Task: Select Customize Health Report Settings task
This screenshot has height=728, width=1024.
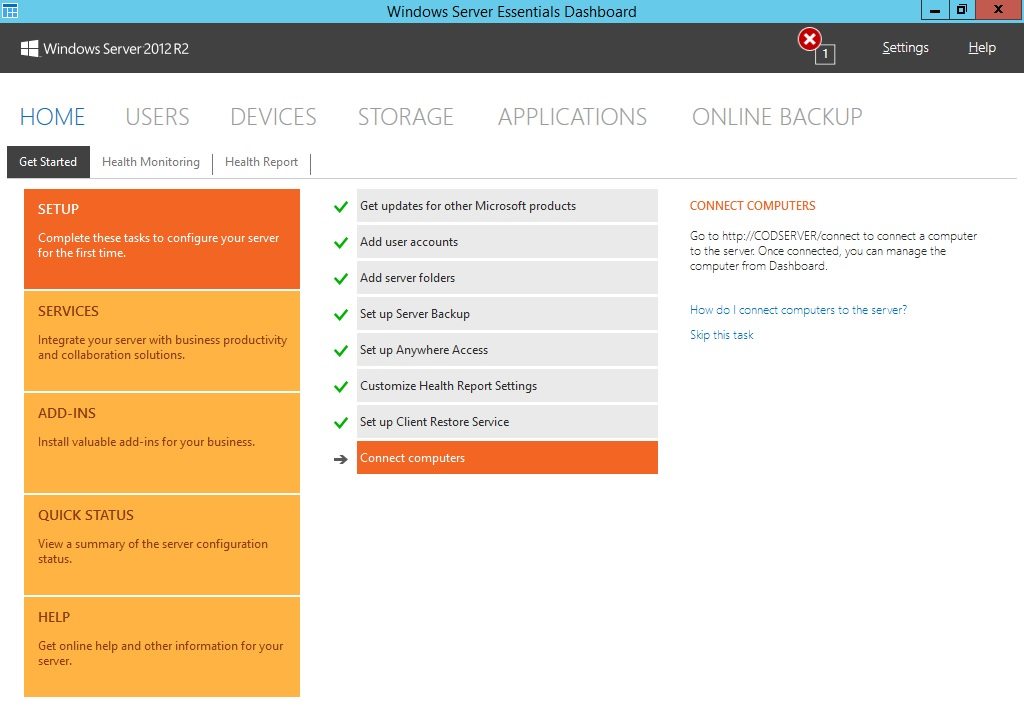Action: click(x=507, y=385)
